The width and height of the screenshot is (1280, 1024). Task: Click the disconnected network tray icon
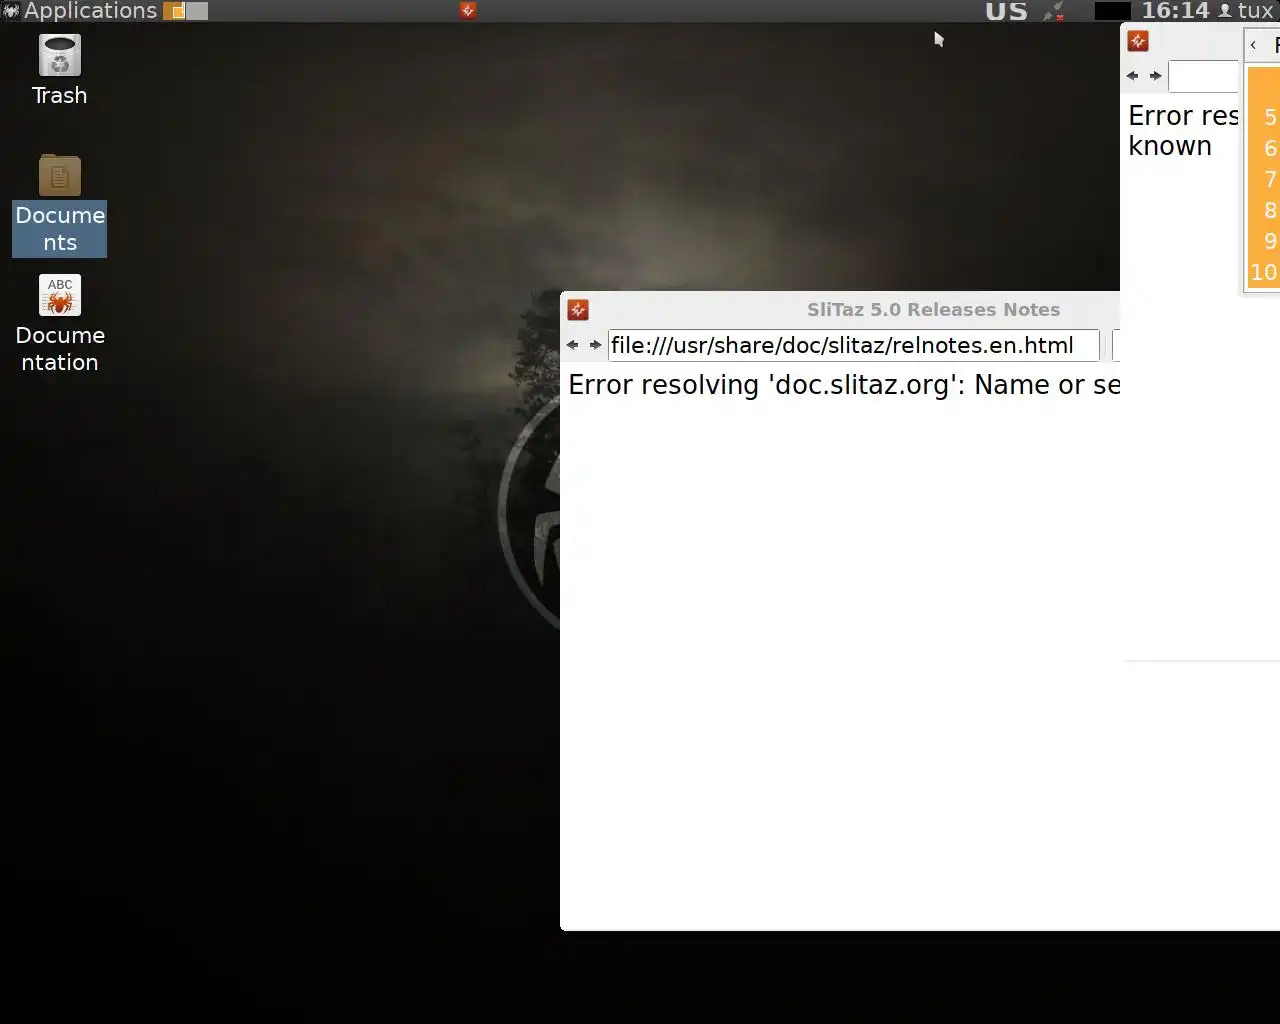[x=1053, y=11]
